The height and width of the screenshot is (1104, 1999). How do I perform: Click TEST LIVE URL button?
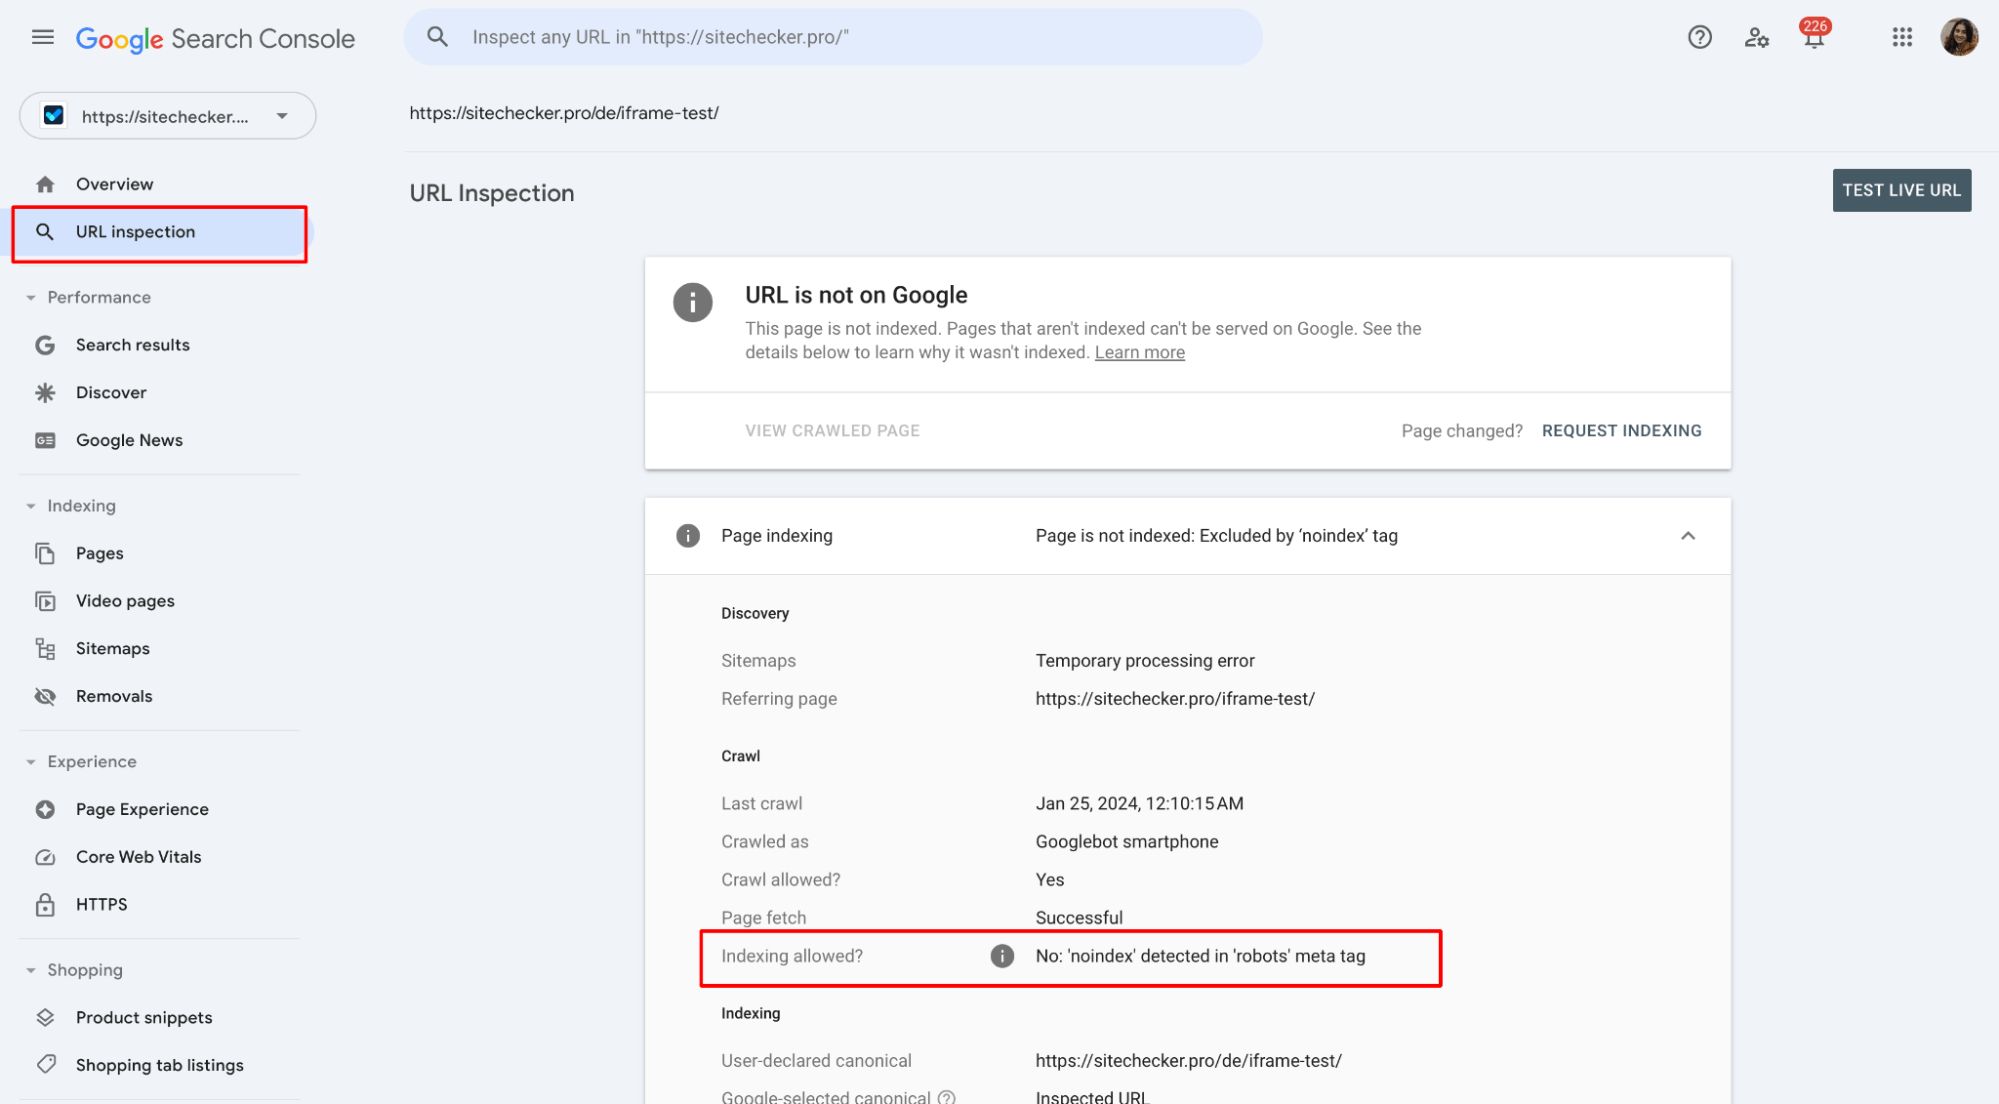[x=1901, y=190]
